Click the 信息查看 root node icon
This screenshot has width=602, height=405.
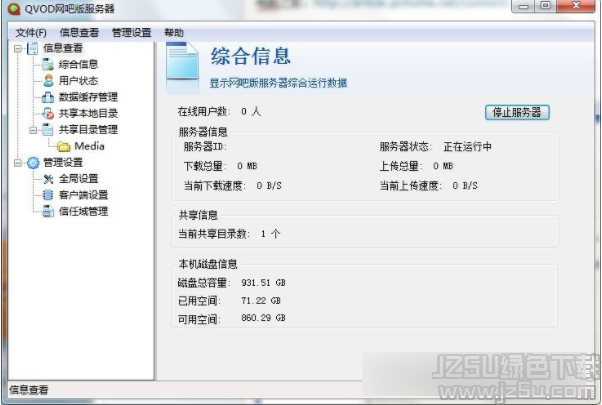click(x=33, y=48)
